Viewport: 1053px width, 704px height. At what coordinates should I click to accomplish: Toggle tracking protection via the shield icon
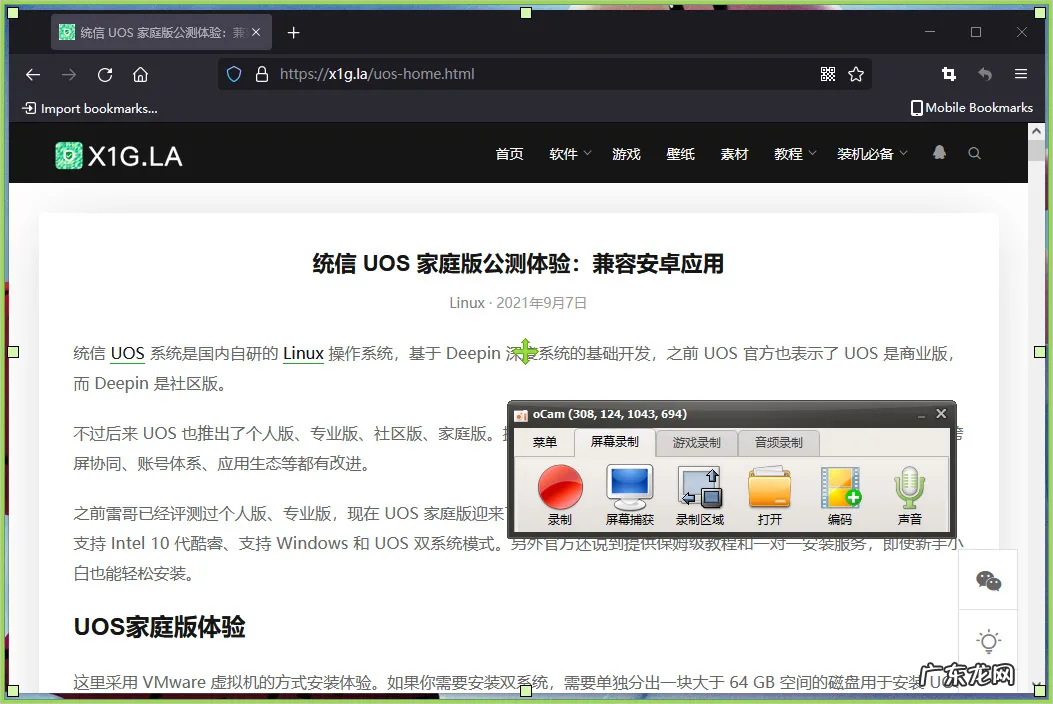231,73
